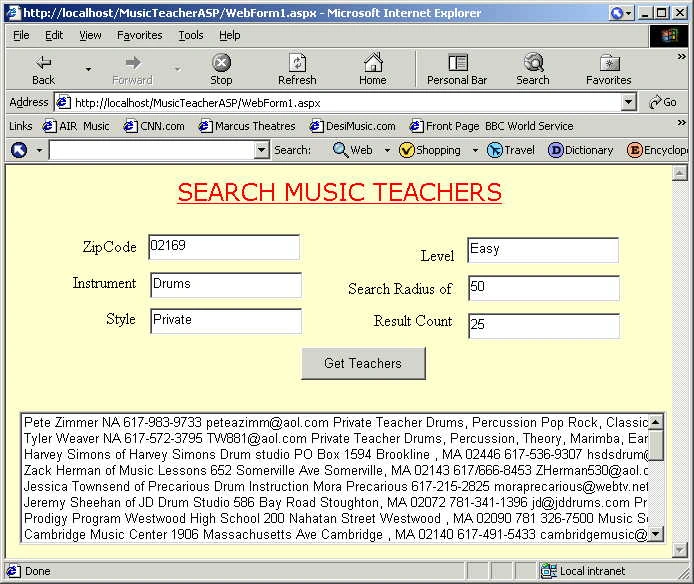Image resolution: width=694 pixels, height=584 pixels.
Task: Click page scrollbar up arrow
Action: pos(679,173)
